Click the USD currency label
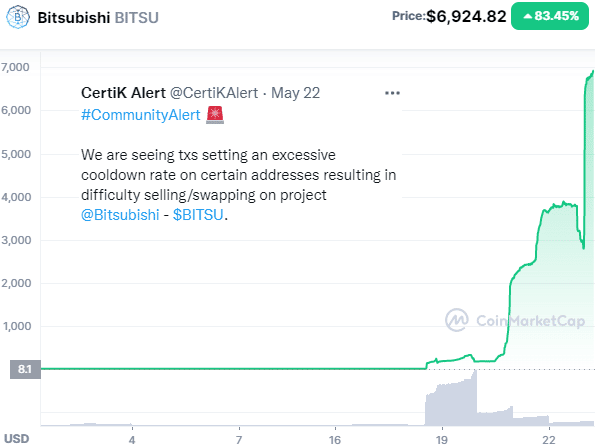Screen dimensions: 596x447 (x=16, y=439)
